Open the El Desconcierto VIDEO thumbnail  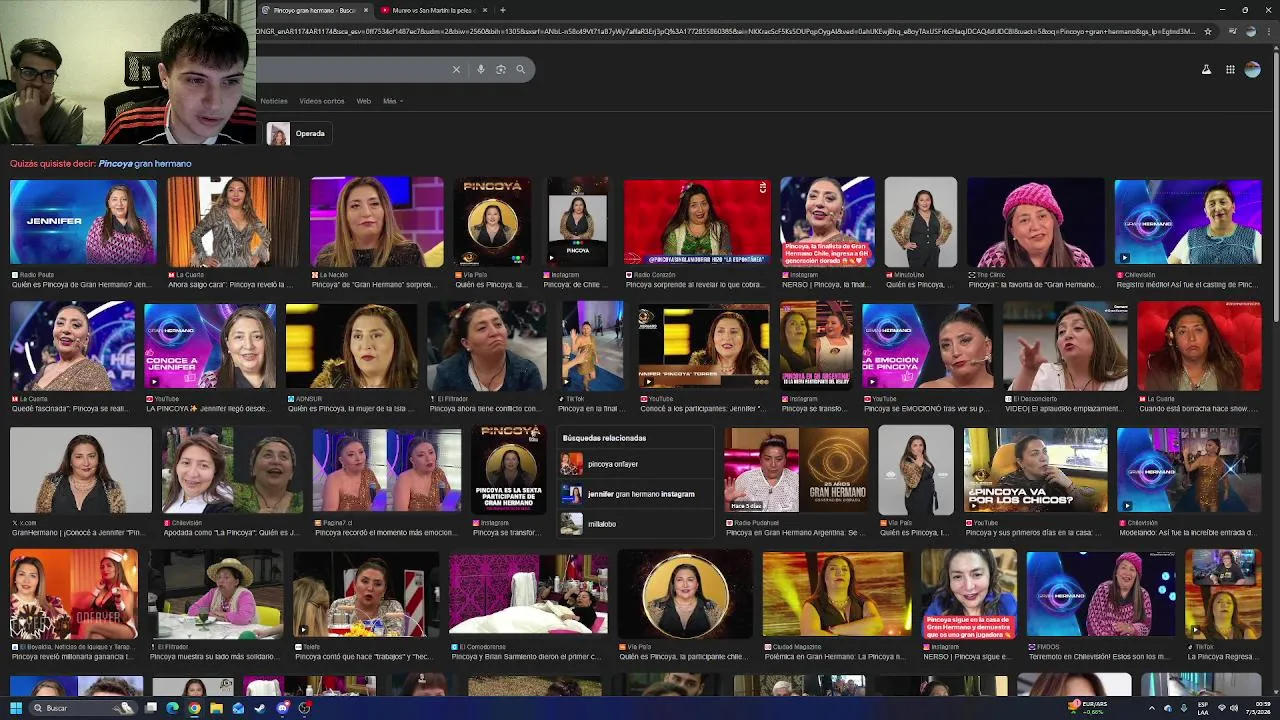point(1065,346)
